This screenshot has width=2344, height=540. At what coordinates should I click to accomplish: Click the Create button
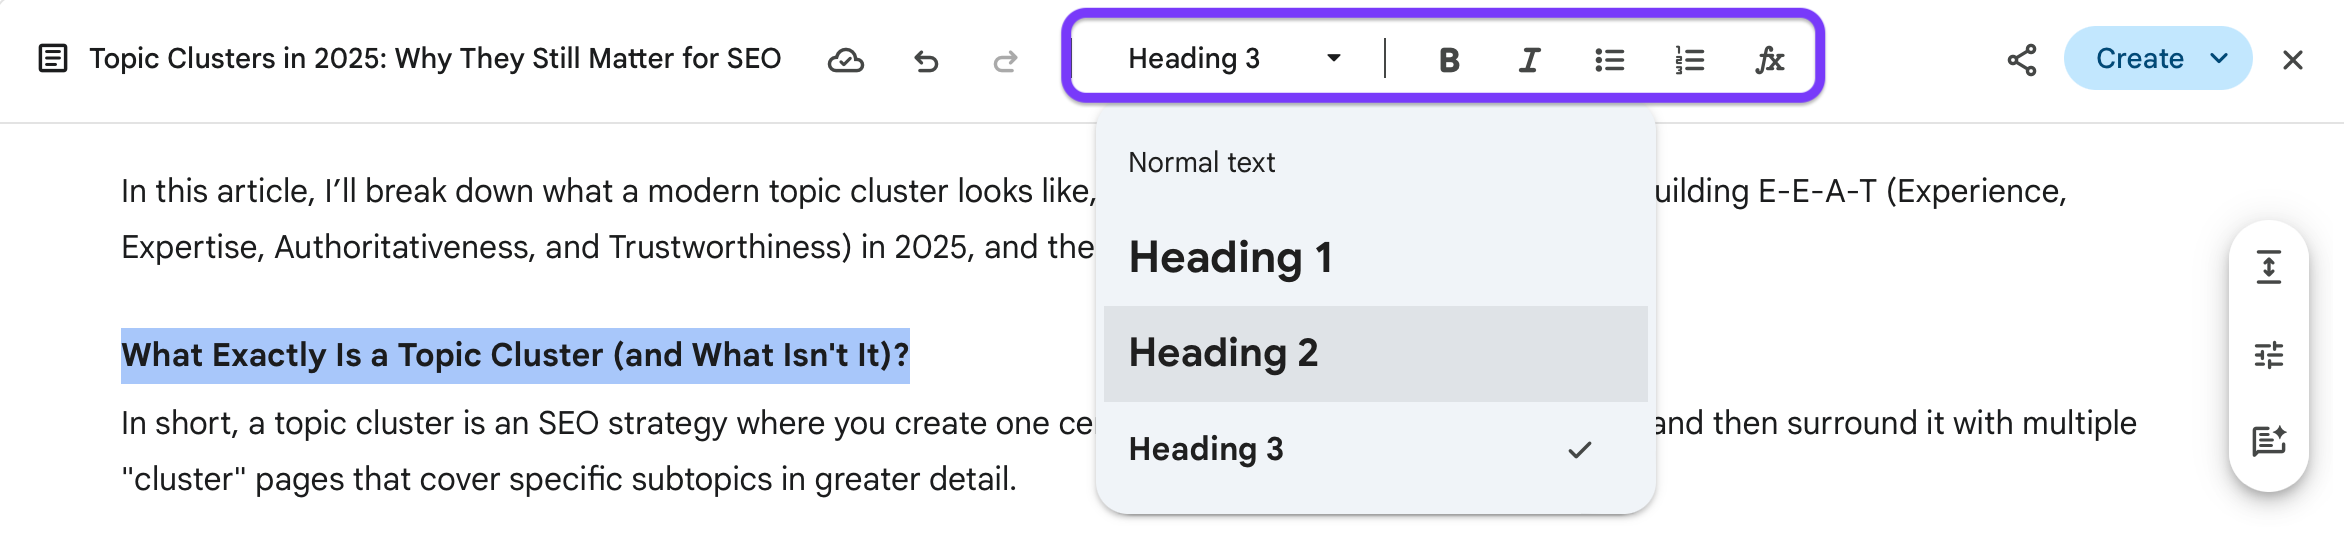click(2139, 59)
